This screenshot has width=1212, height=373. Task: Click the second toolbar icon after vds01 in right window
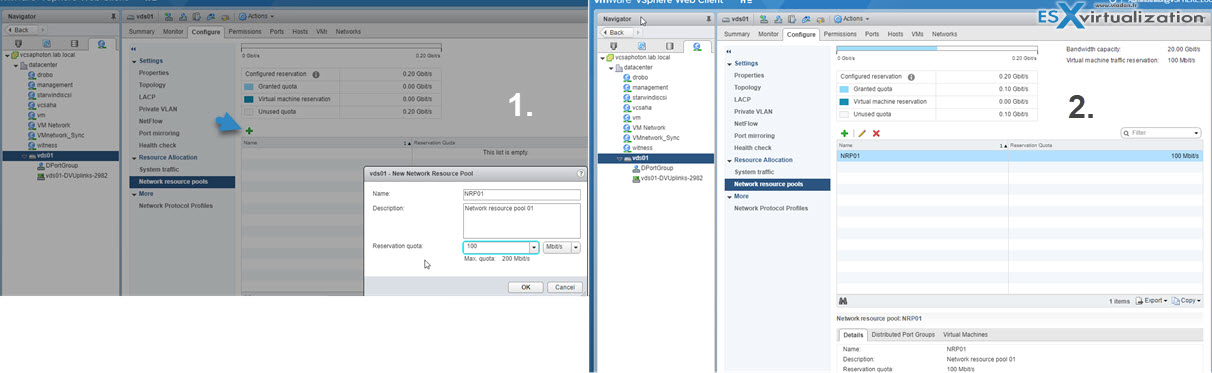click(778, 19)
